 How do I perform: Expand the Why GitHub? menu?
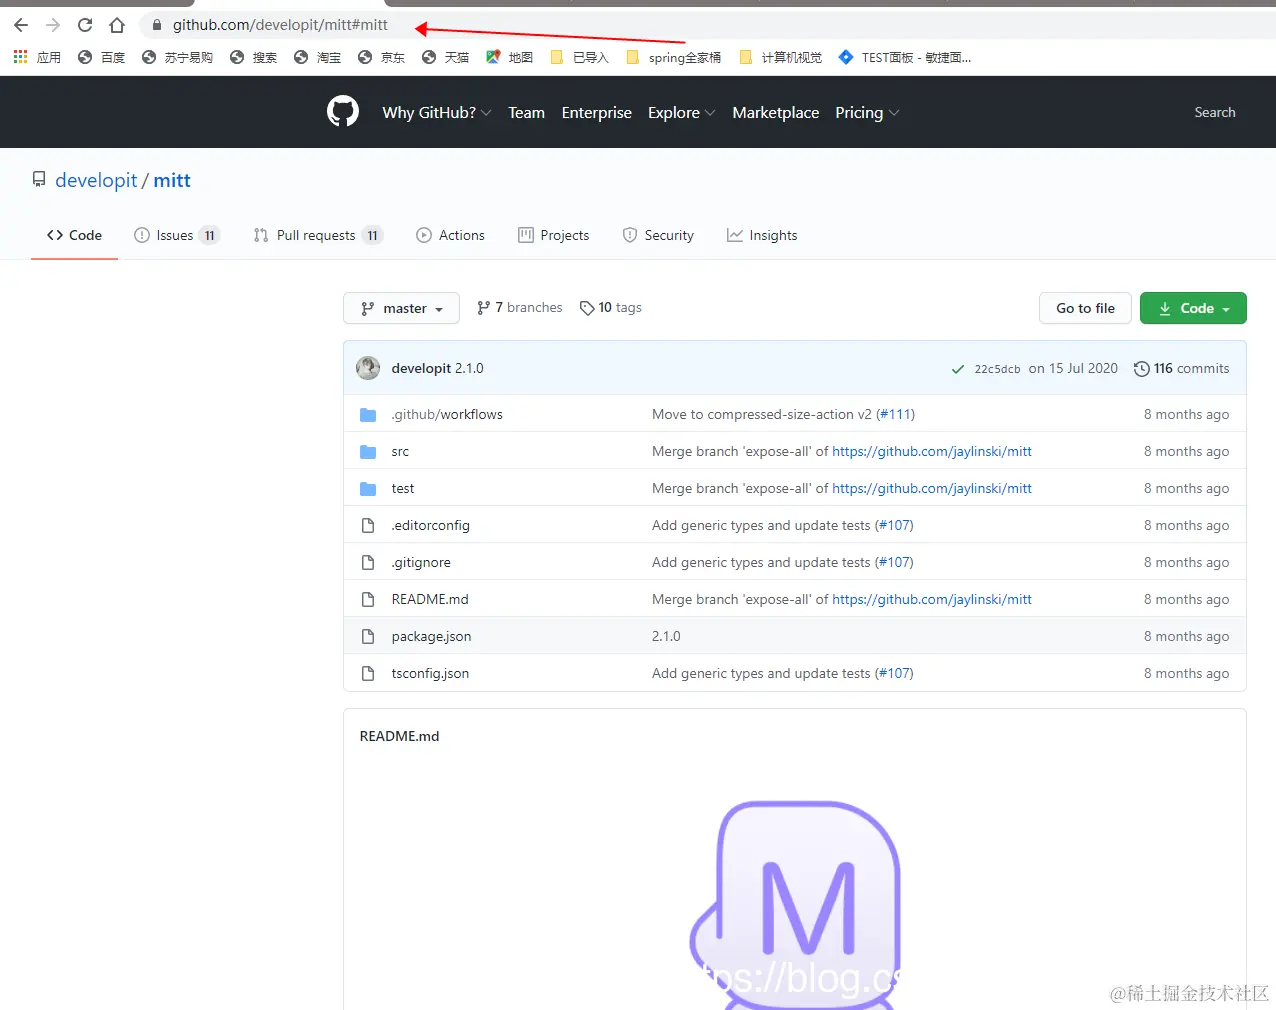click(x=437, y=112)
